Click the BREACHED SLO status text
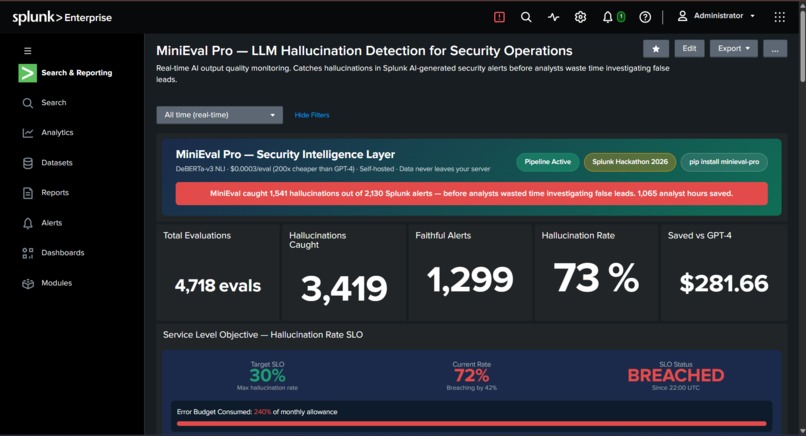The image size is (806, 436). coord(676,376)
